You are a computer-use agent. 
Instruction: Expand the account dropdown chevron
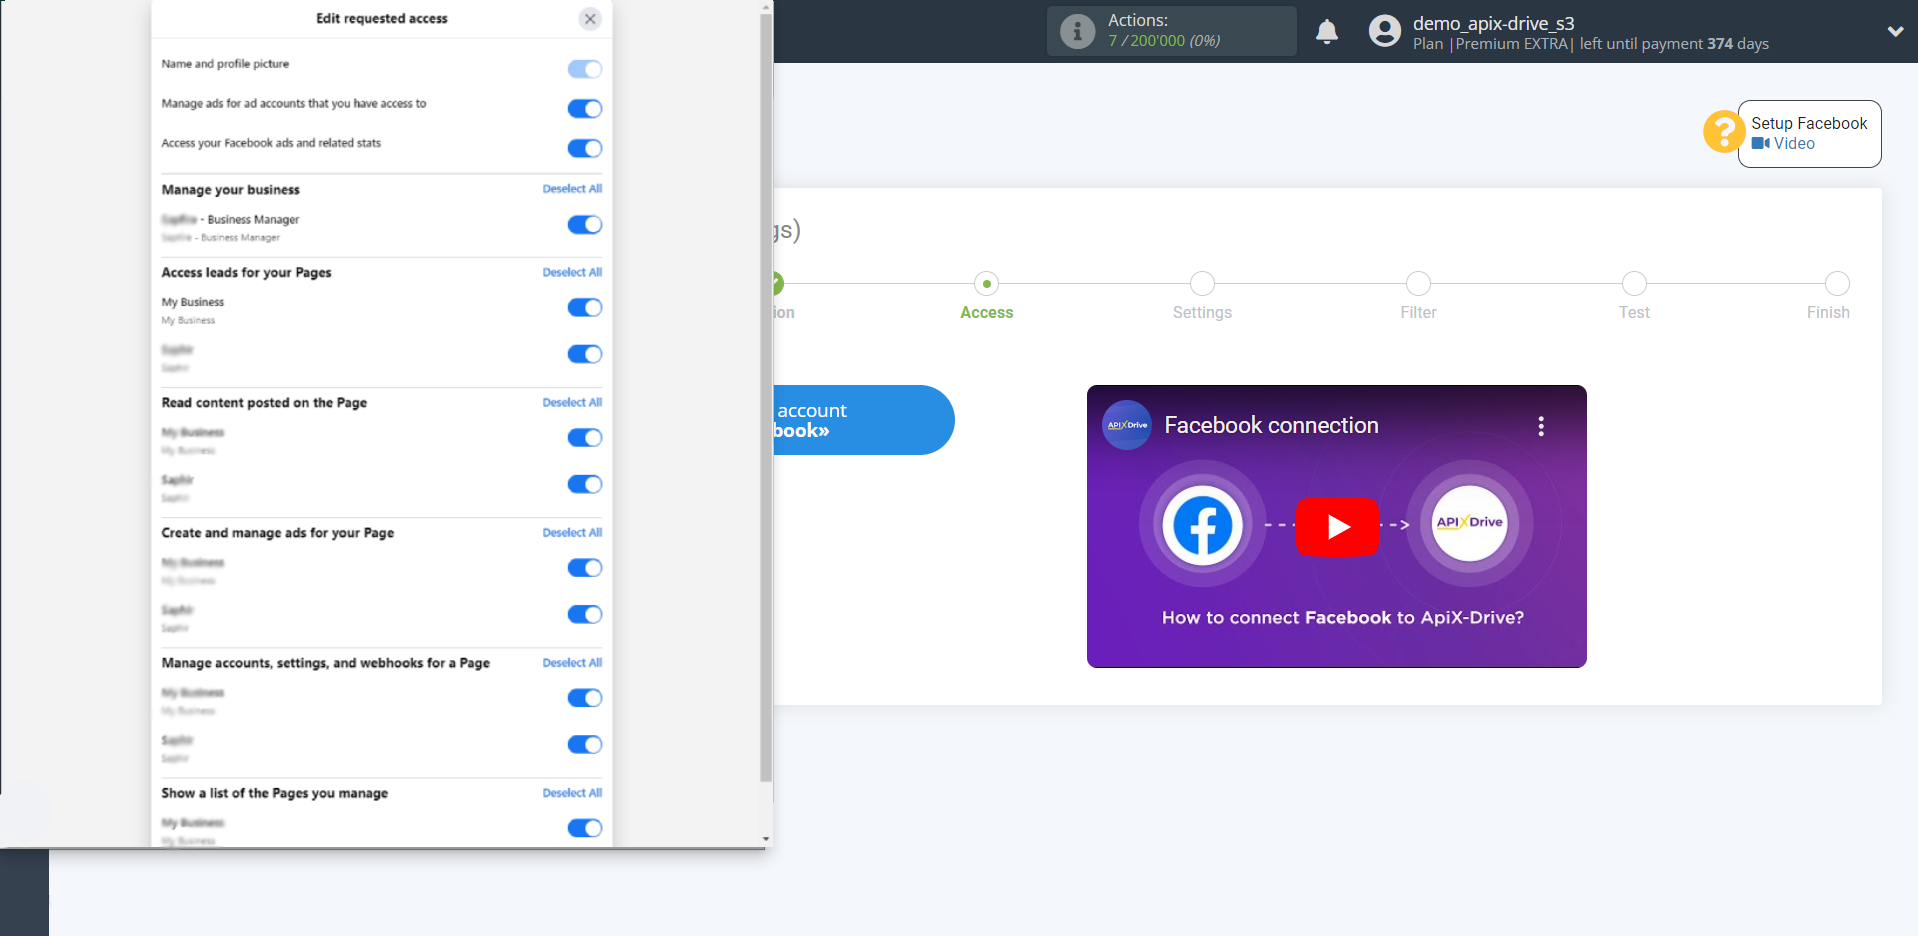(x=1895, y=31)
